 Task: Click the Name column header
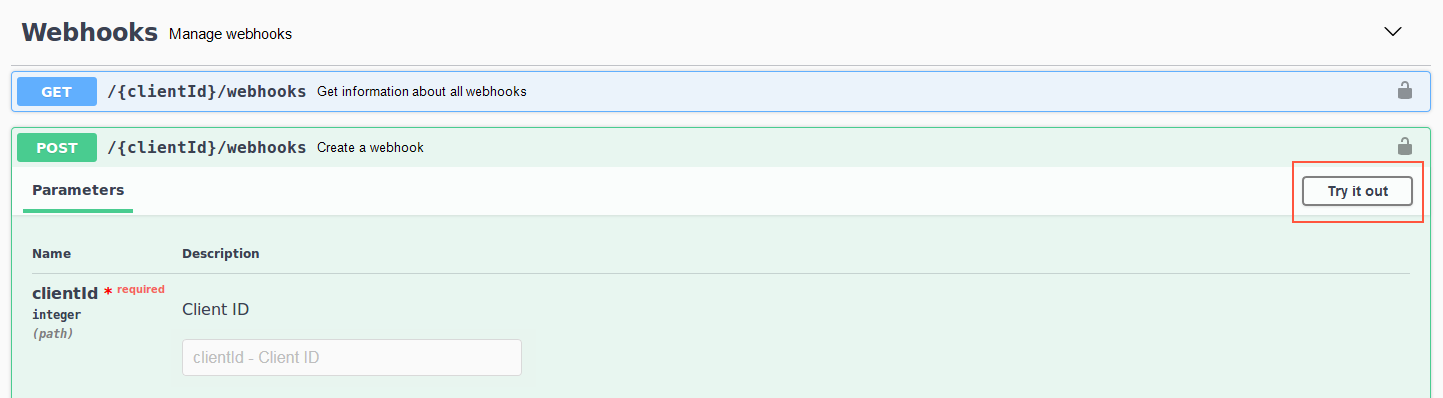click(x=52, y=254)
